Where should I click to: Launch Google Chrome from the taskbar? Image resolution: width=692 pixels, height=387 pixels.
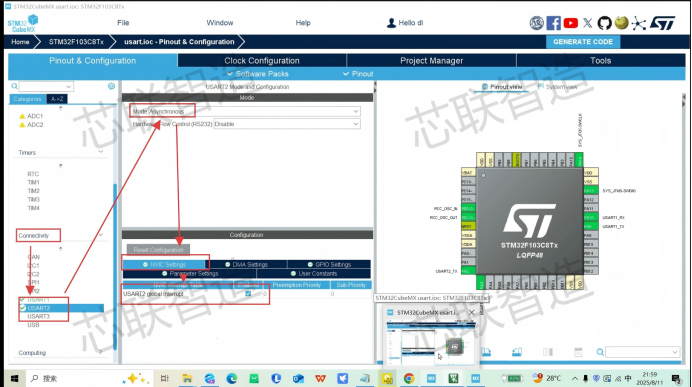(x=409, y=379)
